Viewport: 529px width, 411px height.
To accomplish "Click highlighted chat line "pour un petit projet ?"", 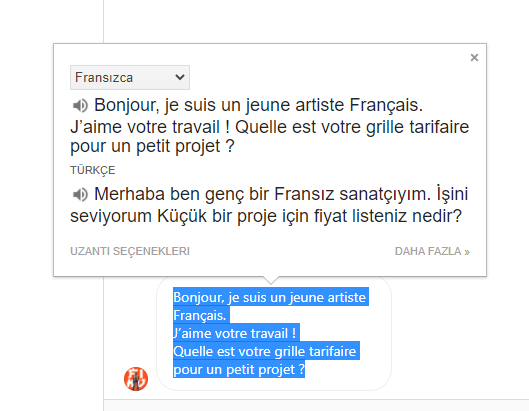I will point(239,369).
